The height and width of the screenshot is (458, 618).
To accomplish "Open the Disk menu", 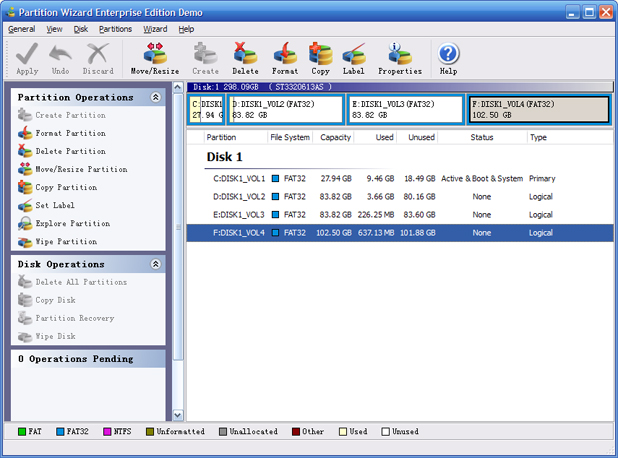I will [81, 29].
